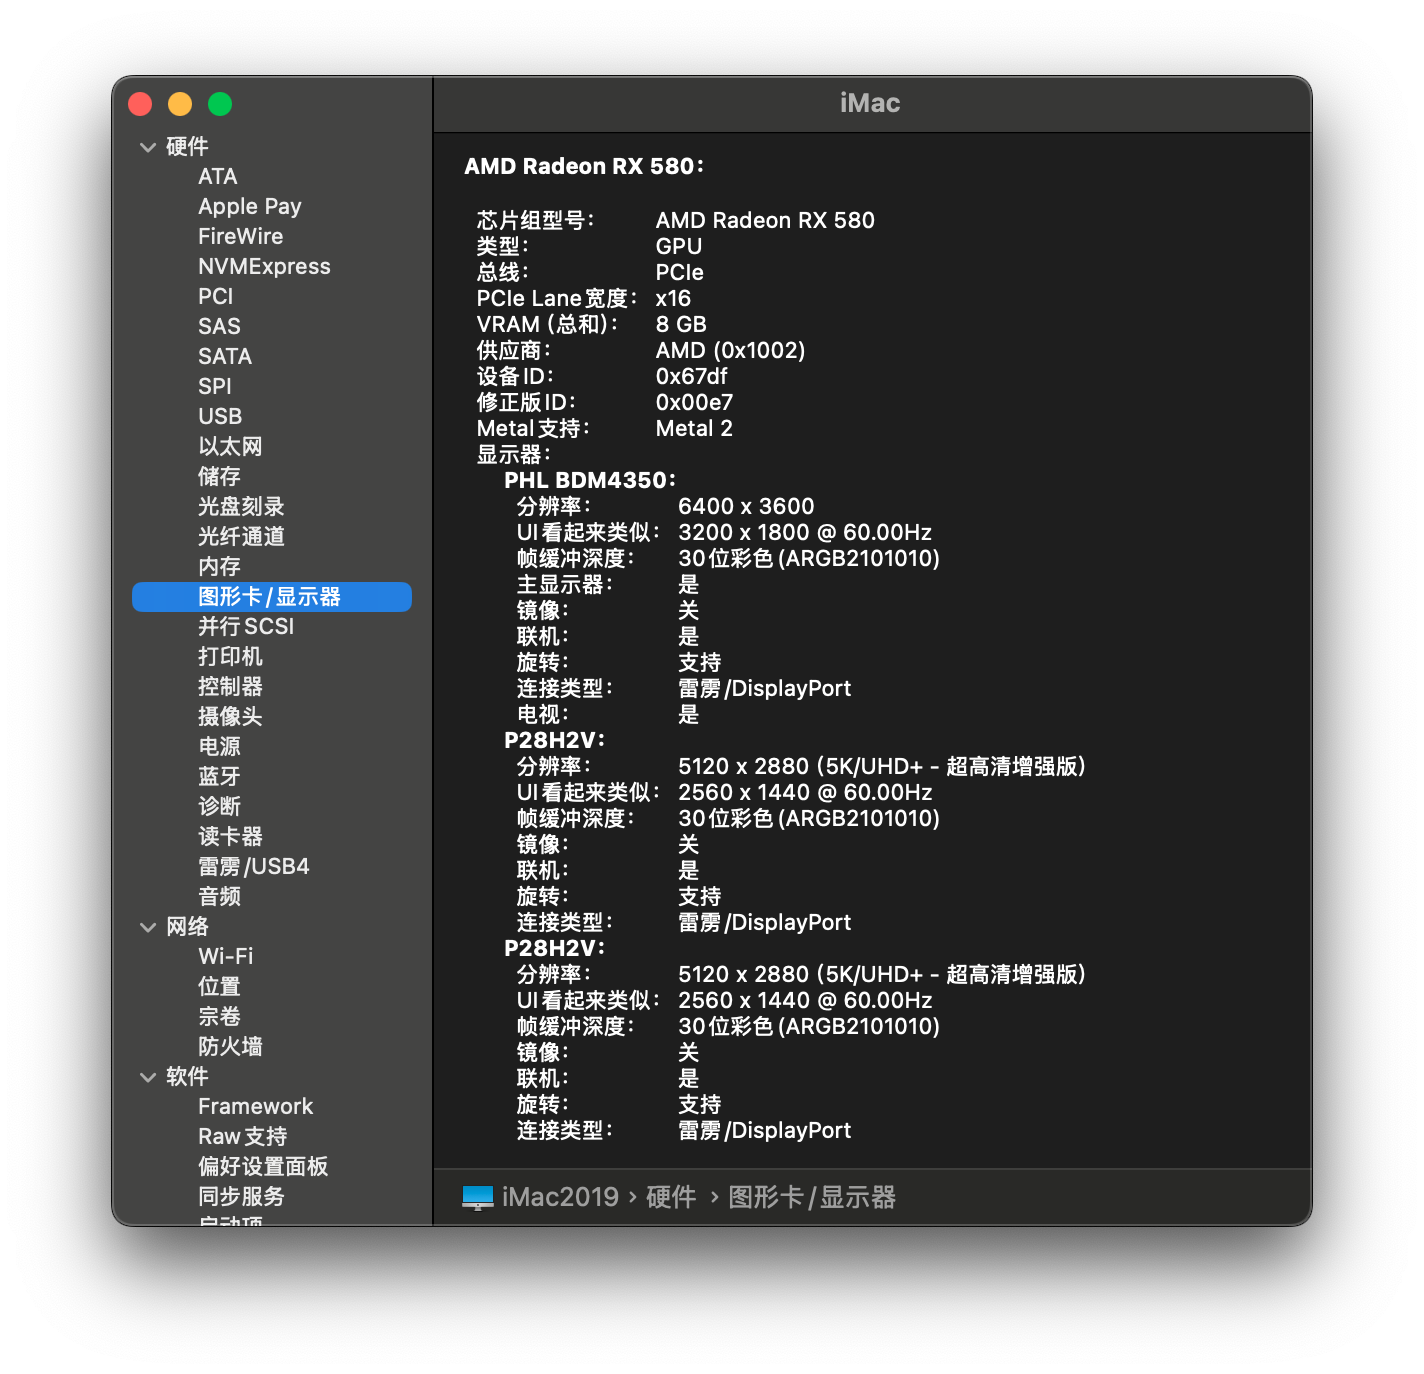Select 位置 under 网络
Image resolution: width=1424 pixels, height=1374 pixels.
coord(219,986)
